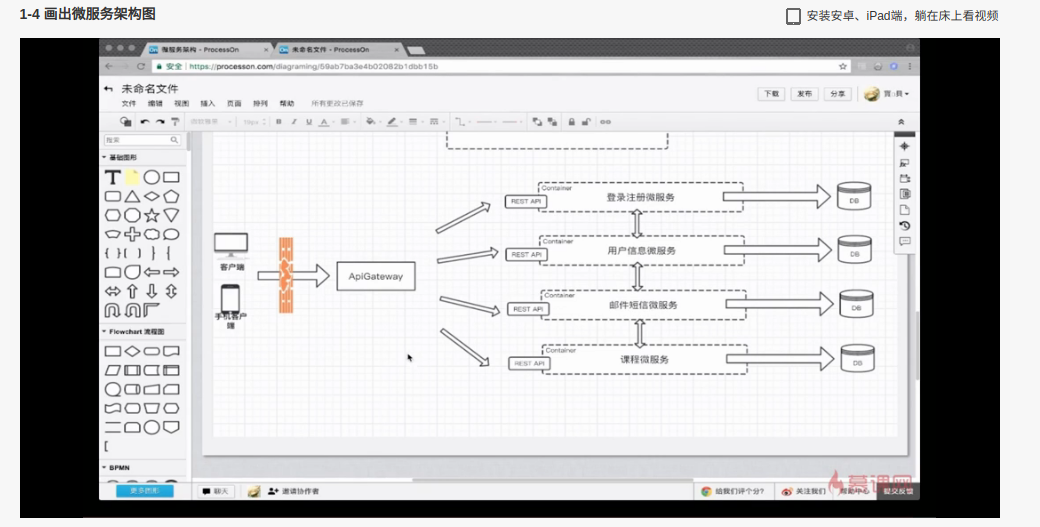This screenshot has height=527, width=1040.
Task: Click the search magnifier in shape search
Action: tap(174, 140)
